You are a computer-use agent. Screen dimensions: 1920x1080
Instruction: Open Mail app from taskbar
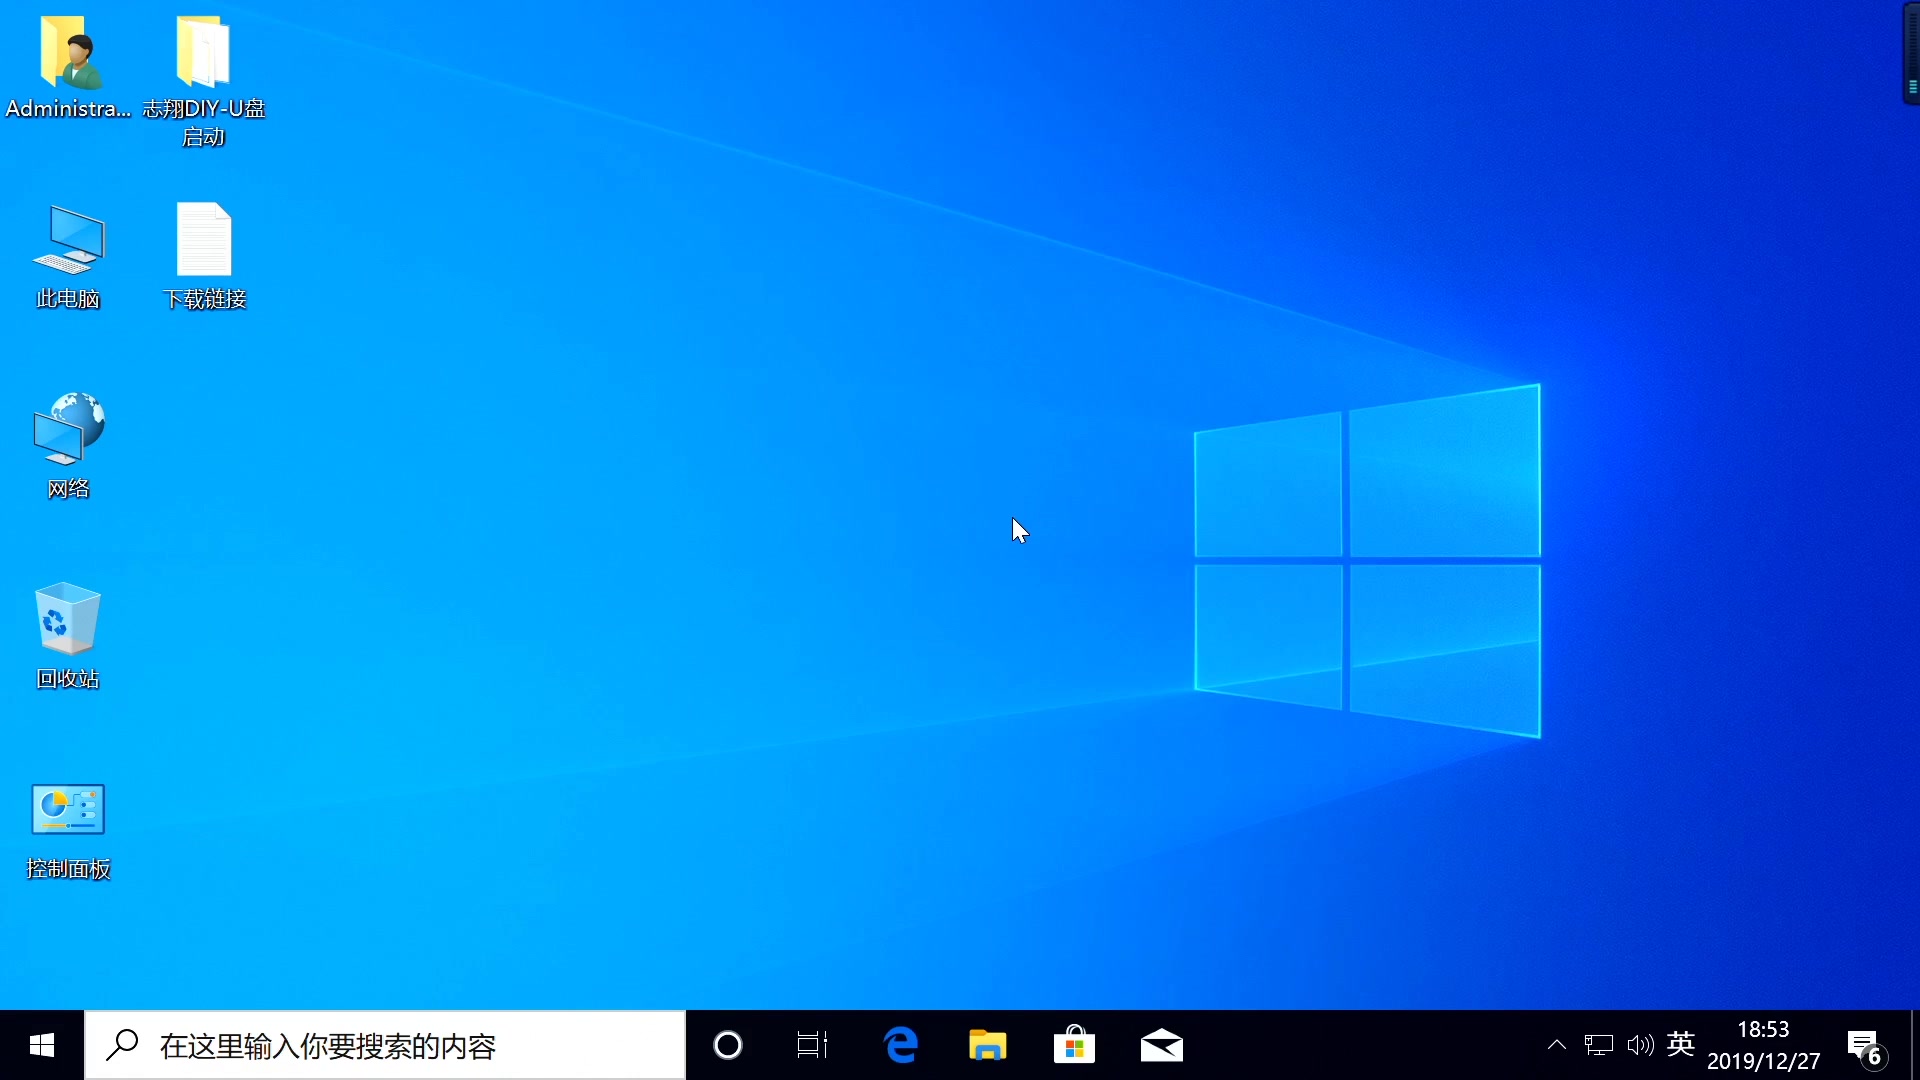[x=1161, y=1045]
